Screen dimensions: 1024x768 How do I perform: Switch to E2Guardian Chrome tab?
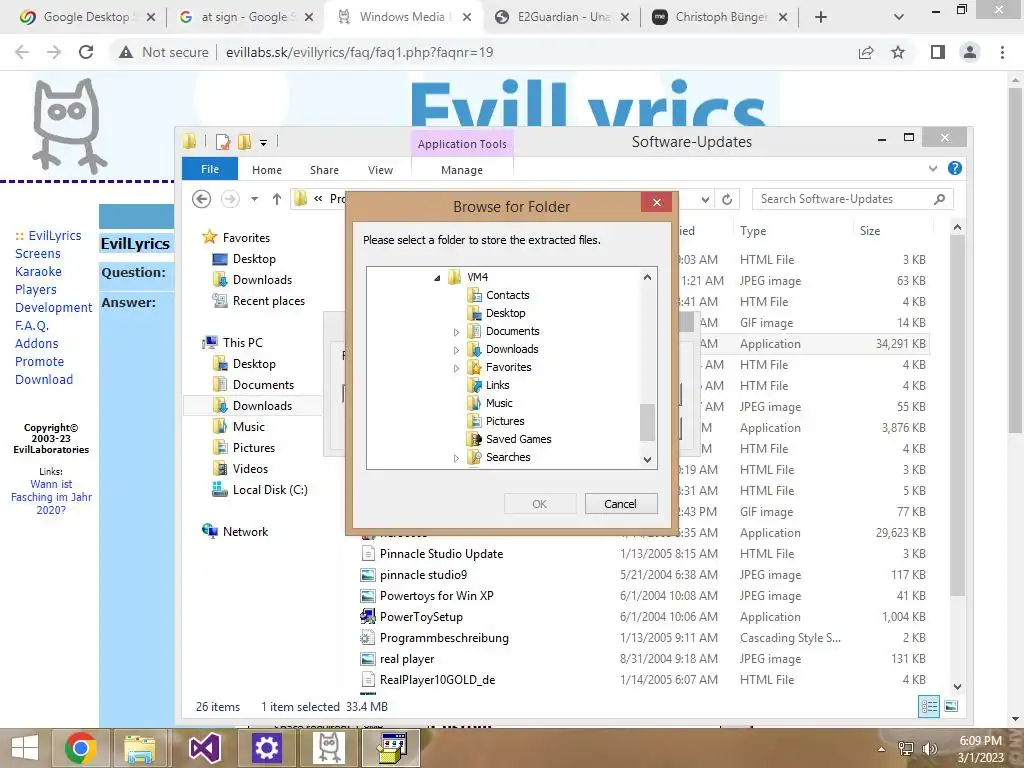coord(563,17)
